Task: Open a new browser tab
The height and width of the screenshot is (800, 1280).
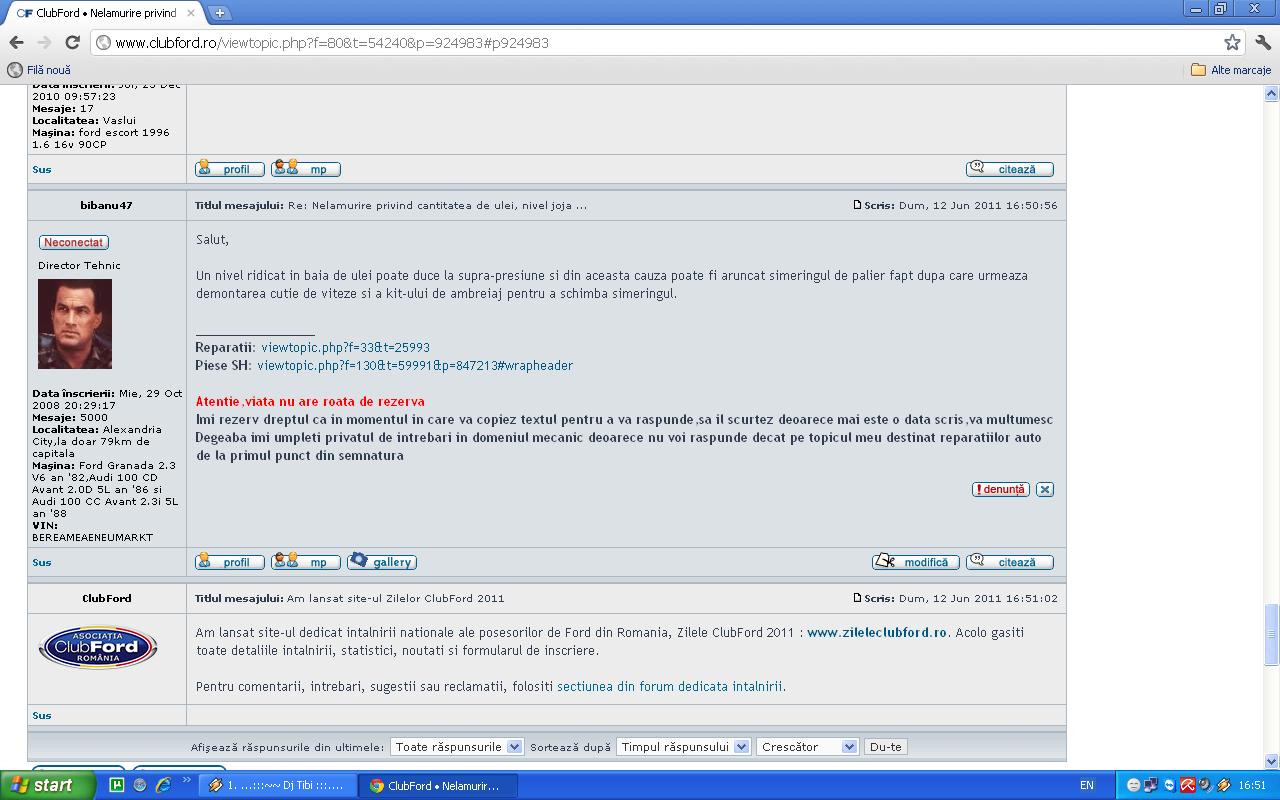Action: point(219,13)
